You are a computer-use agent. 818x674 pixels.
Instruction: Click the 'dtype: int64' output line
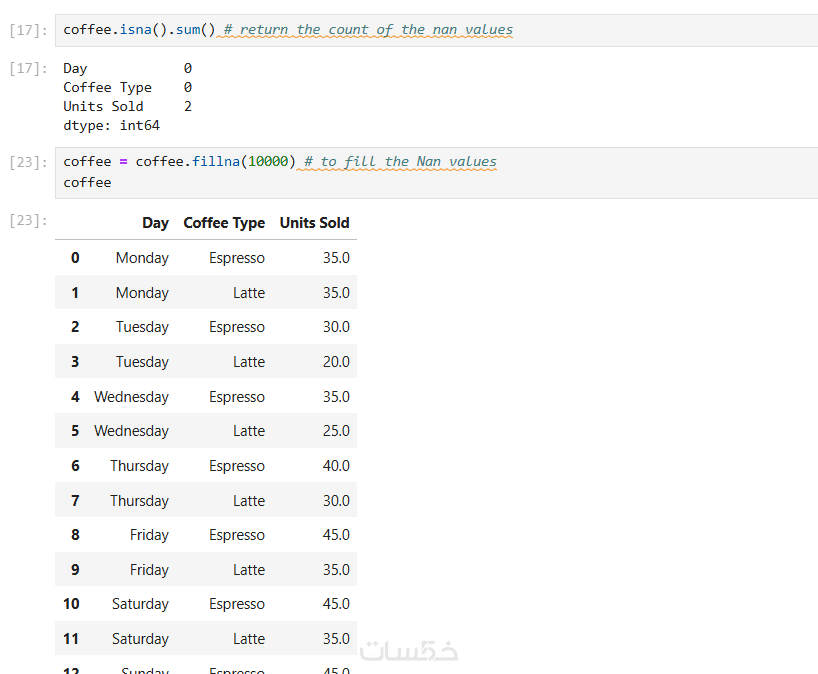[x=111, y=126]
